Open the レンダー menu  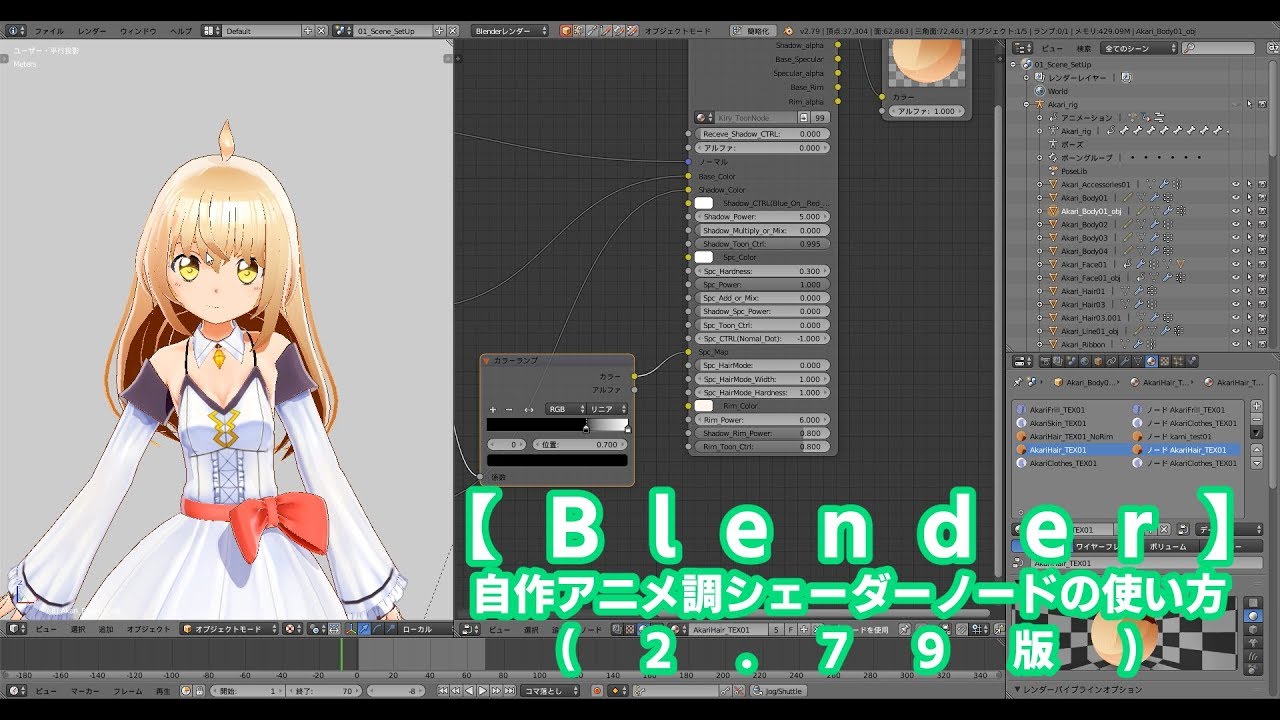(92, 31)
